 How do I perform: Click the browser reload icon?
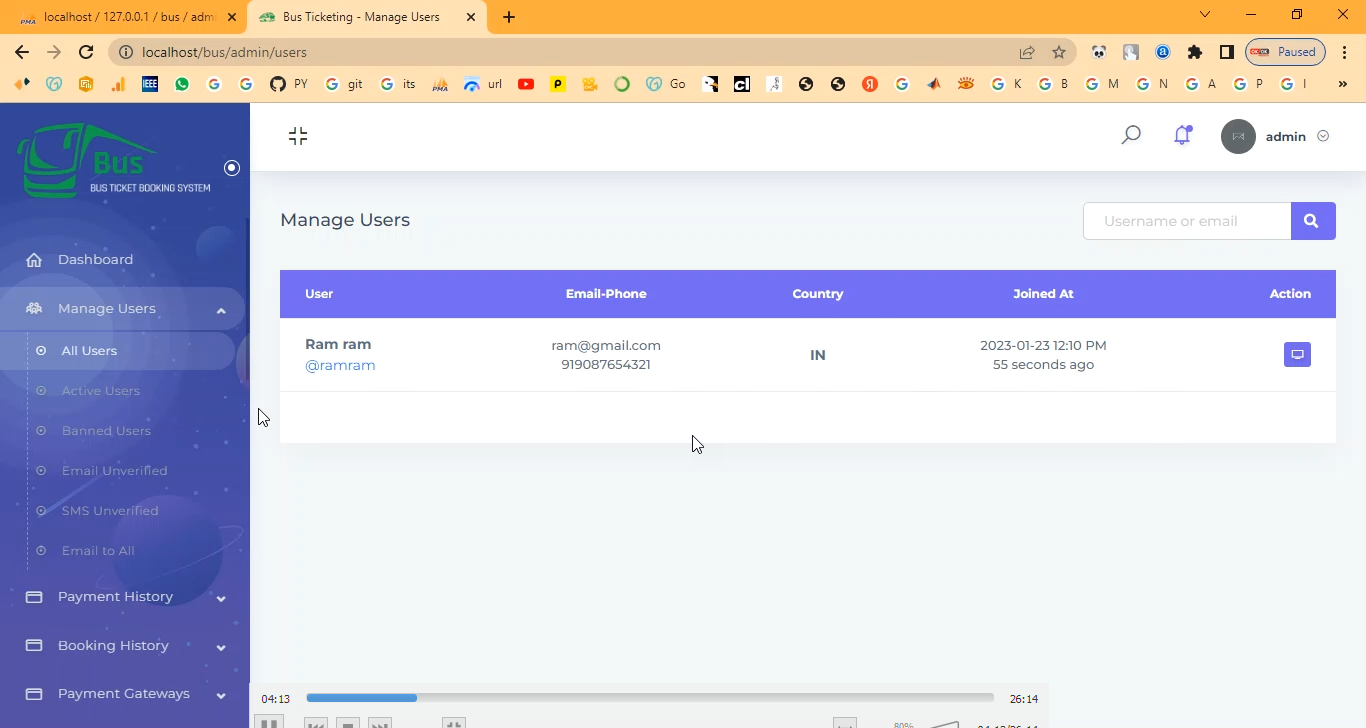click(x=86, y=52)
